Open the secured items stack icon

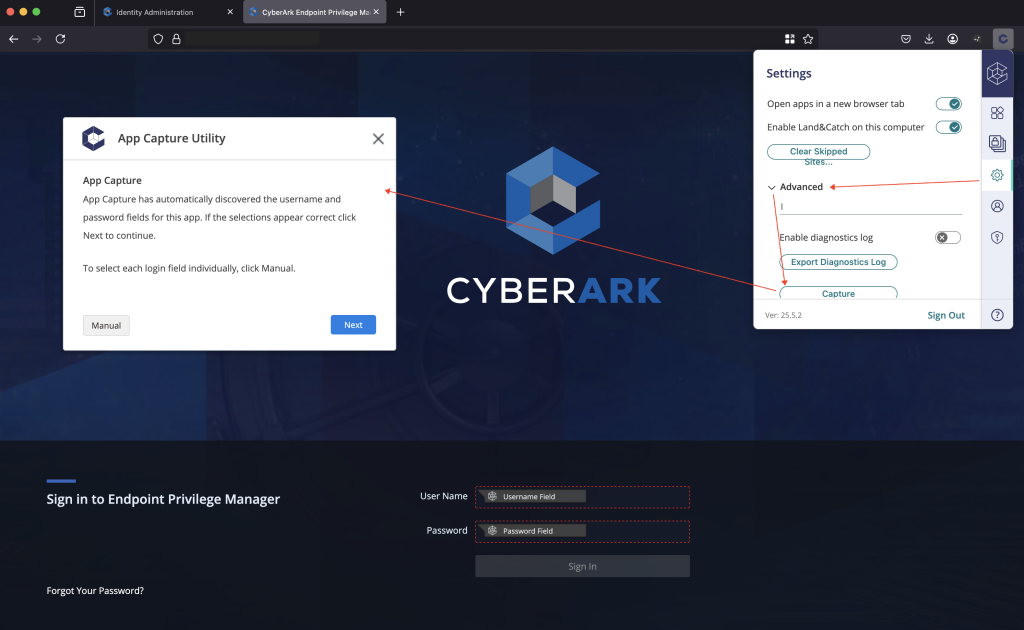tap(997, 143)
